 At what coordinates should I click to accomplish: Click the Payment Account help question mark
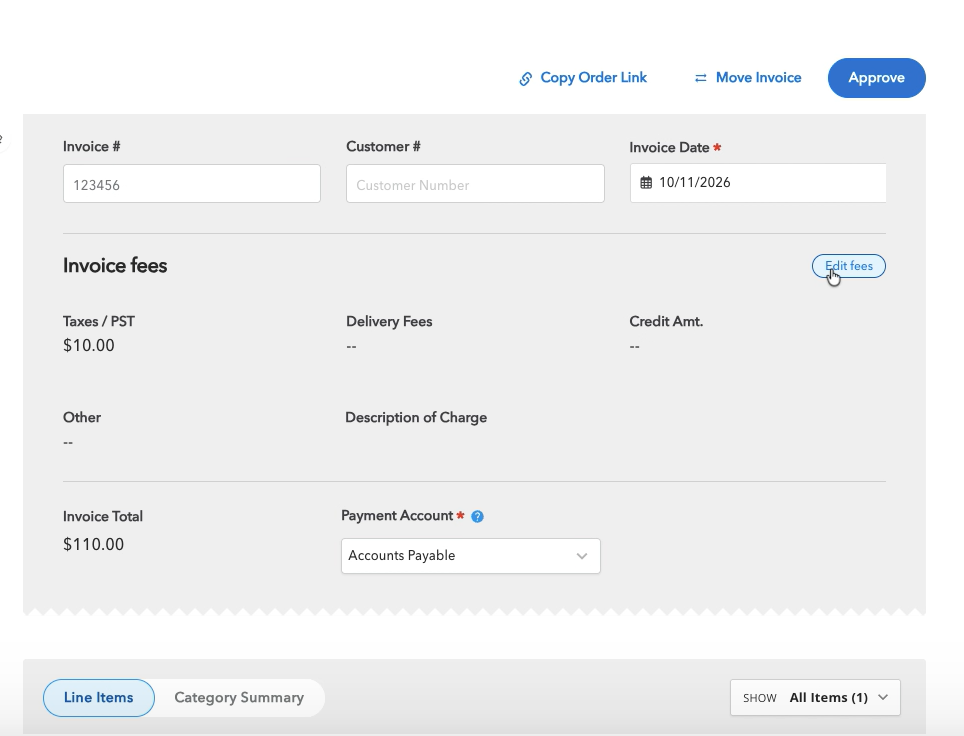(x=477, y=516)
